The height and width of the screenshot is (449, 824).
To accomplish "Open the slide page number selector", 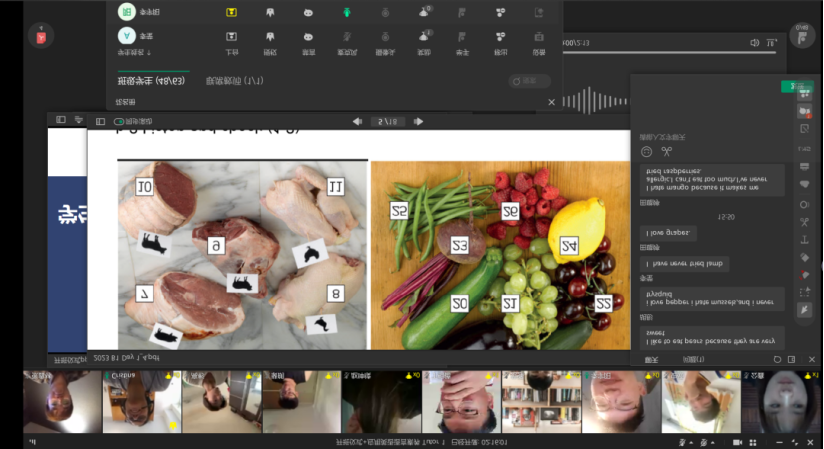I will [387, 122].
